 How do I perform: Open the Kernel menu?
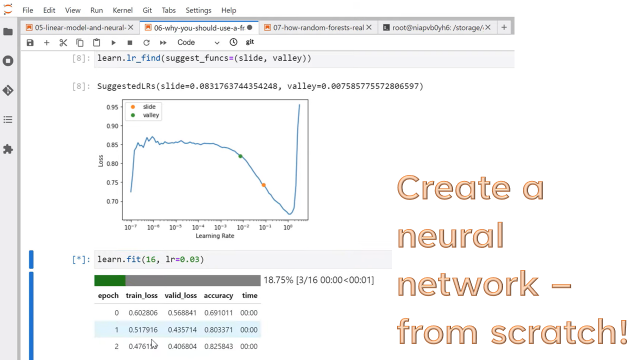pos(122,10)
